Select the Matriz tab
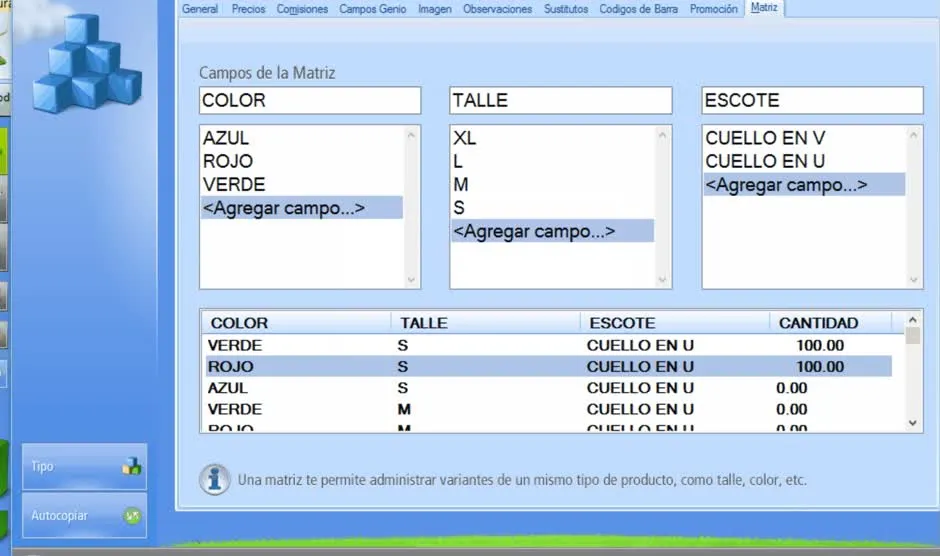This screenshot has width=940, height=556. click(764, 8)
